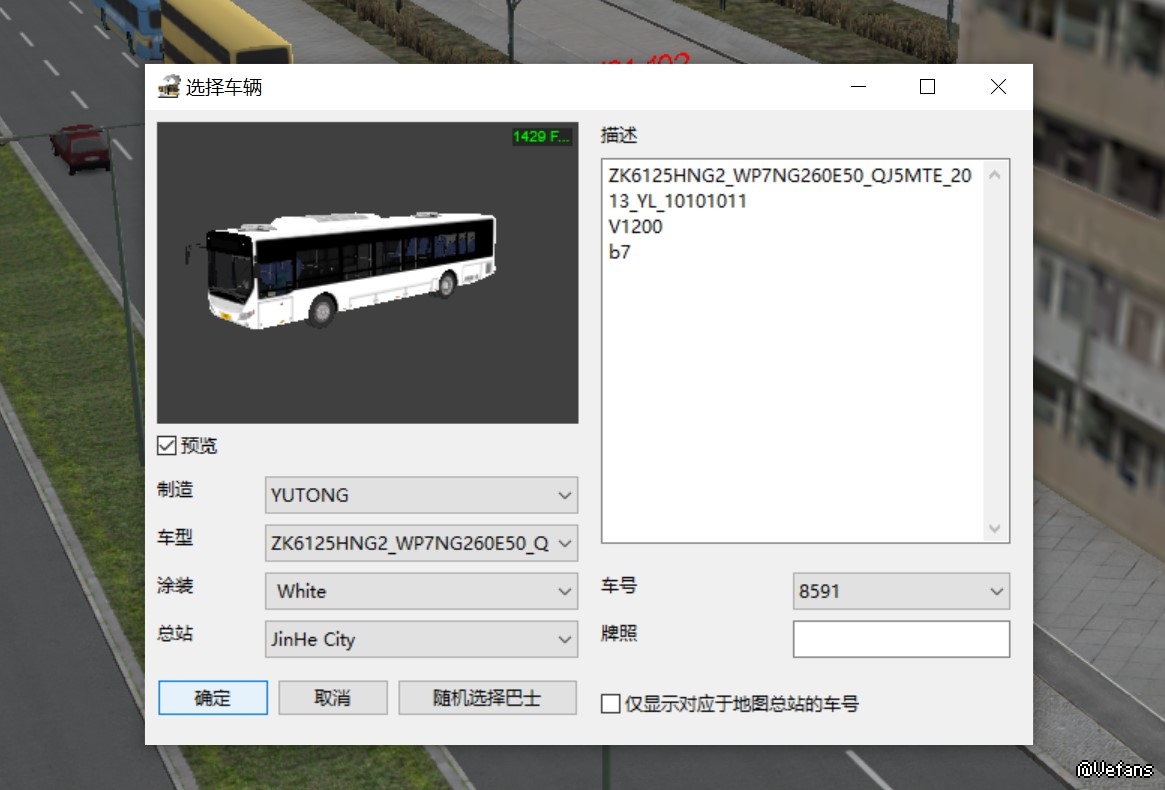The height and width of the screenshot is (790, 1165).
Task: Open the 车号 8591 number dropdown
Action: point(900,591)
